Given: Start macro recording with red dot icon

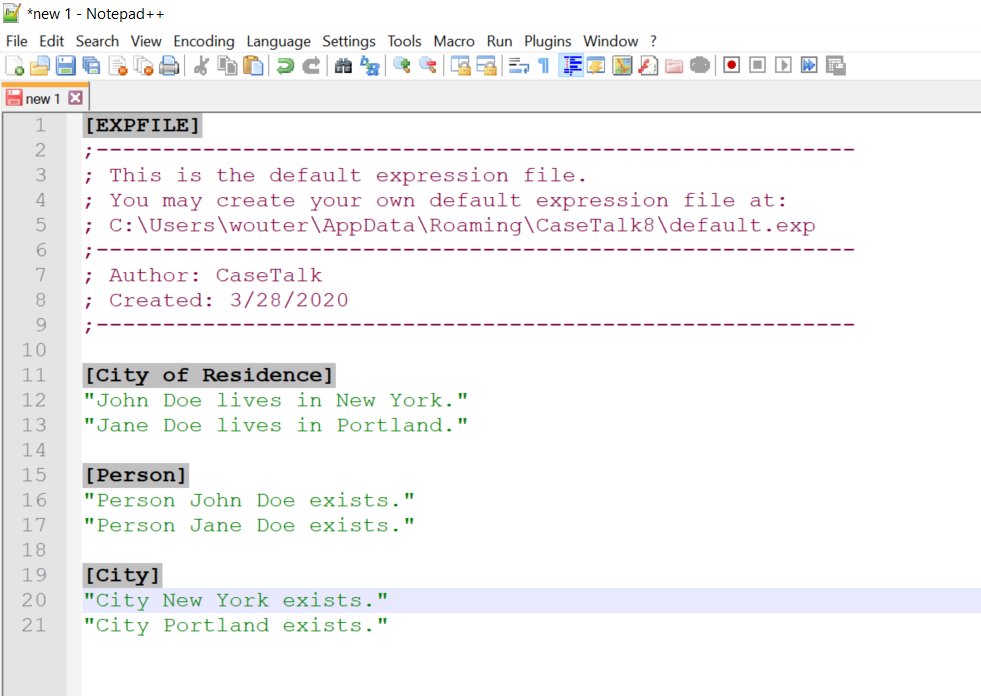Looking at the screenshot, I should coord(731,66).
